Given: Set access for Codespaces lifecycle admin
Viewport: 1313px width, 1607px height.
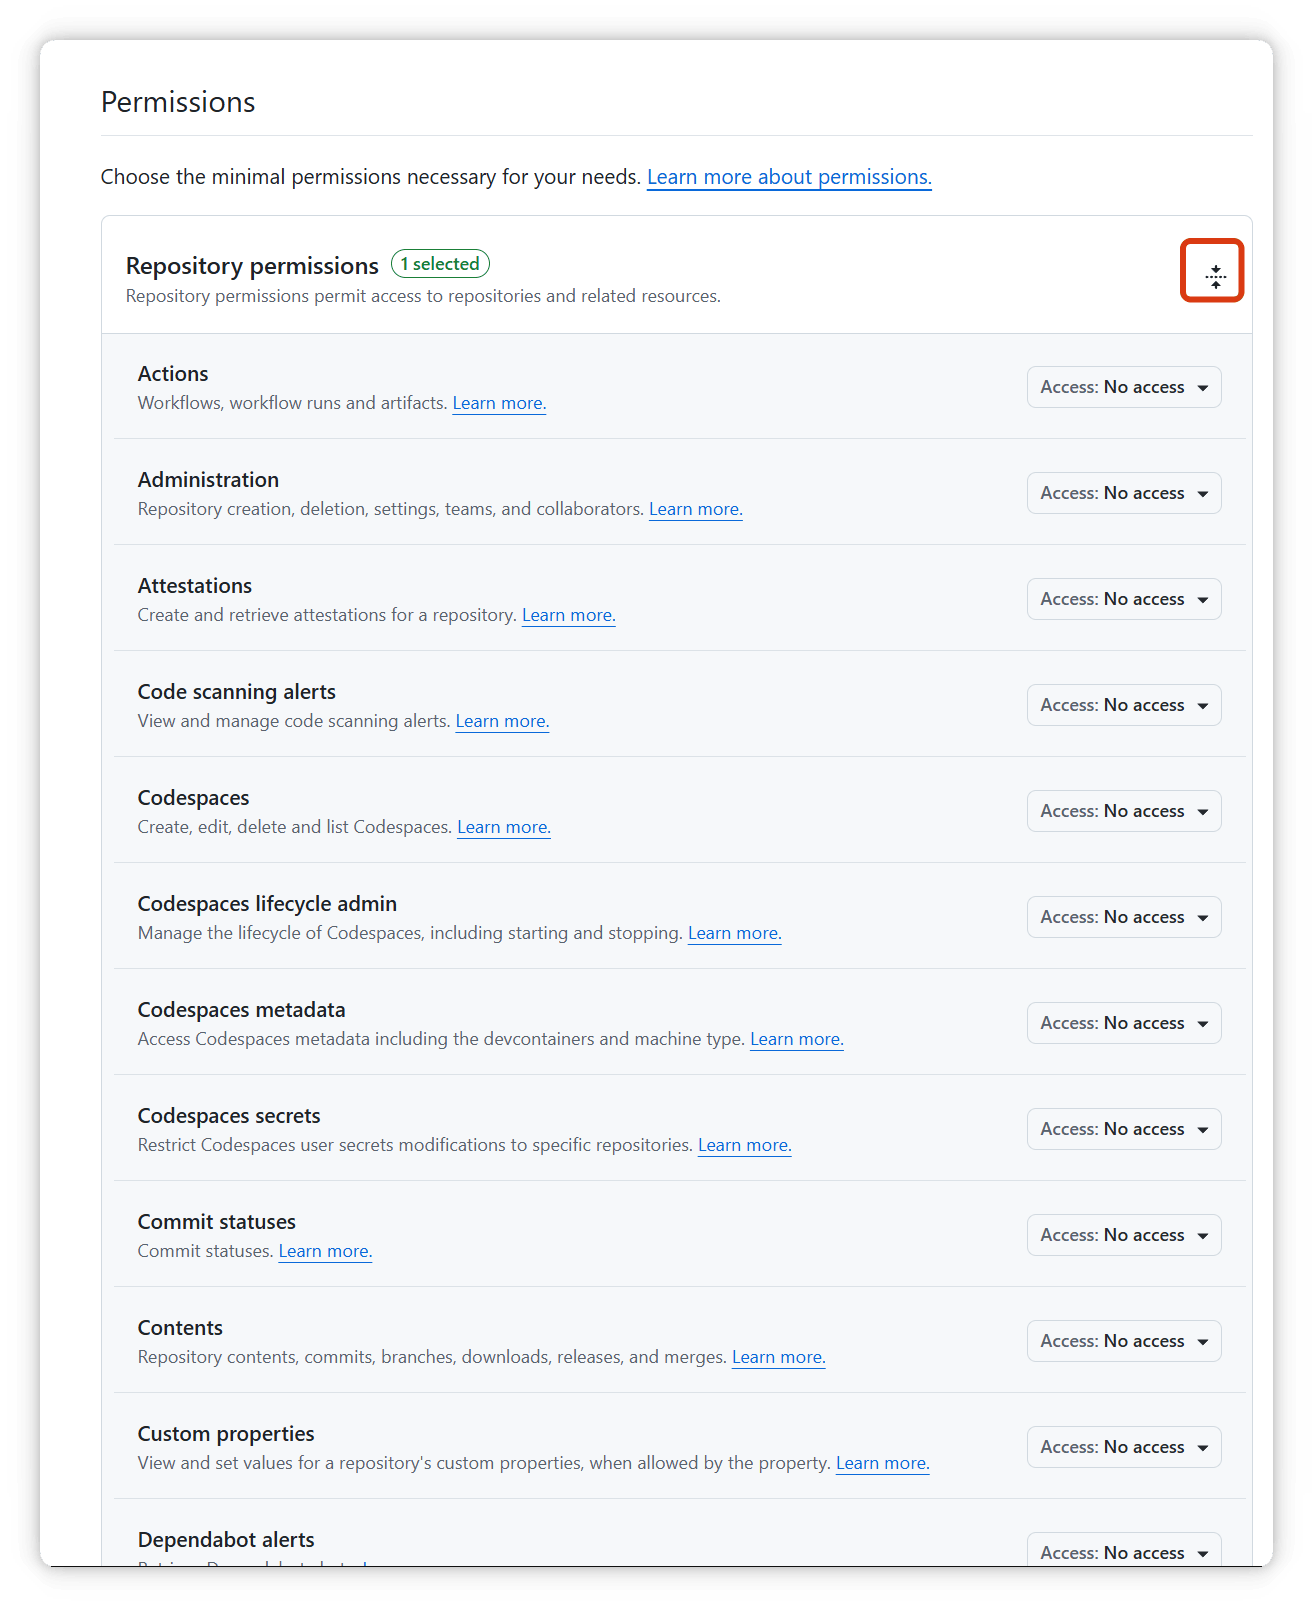Looking at the screenshot, I should point(1124,917).
